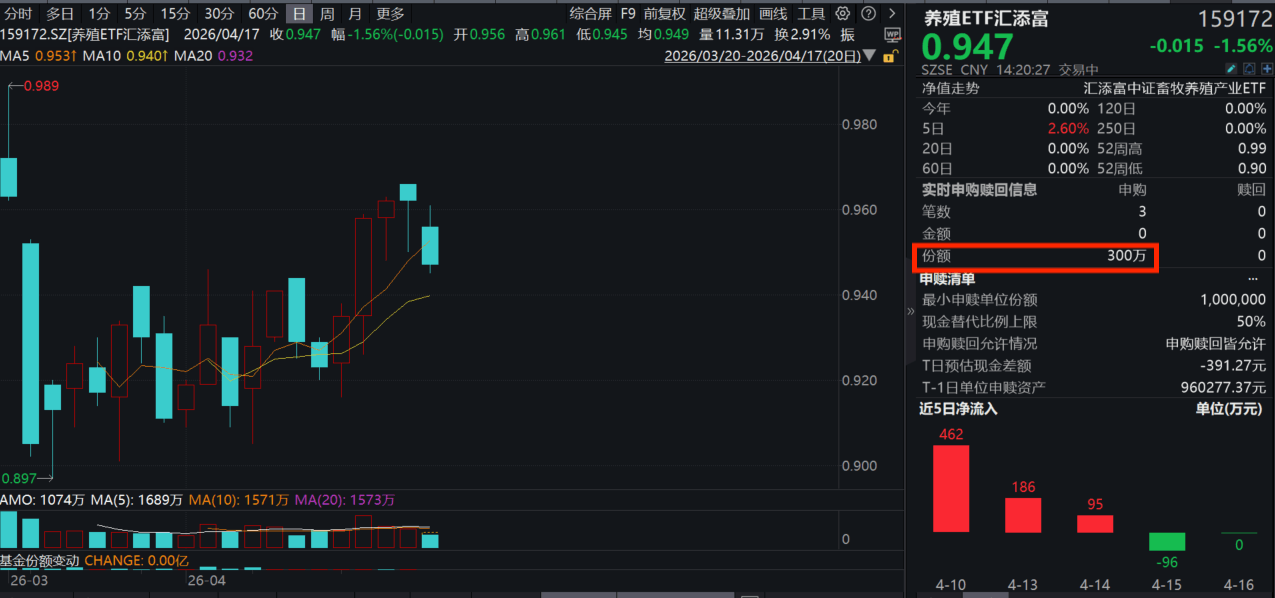Screen dimensions: 1275x598
Task: Open the 更多 period menu
Action: (390, 14)
